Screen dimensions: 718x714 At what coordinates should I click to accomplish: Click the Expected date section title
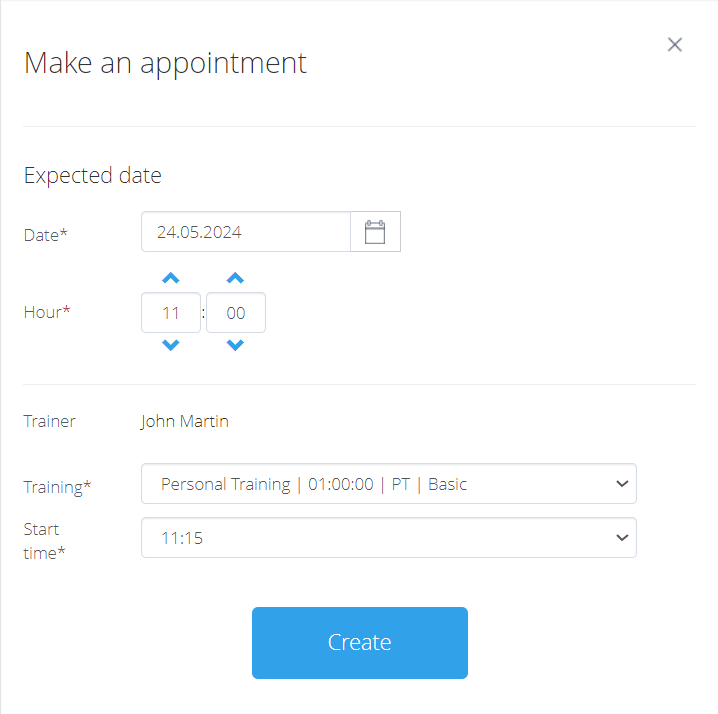[92, 176]
